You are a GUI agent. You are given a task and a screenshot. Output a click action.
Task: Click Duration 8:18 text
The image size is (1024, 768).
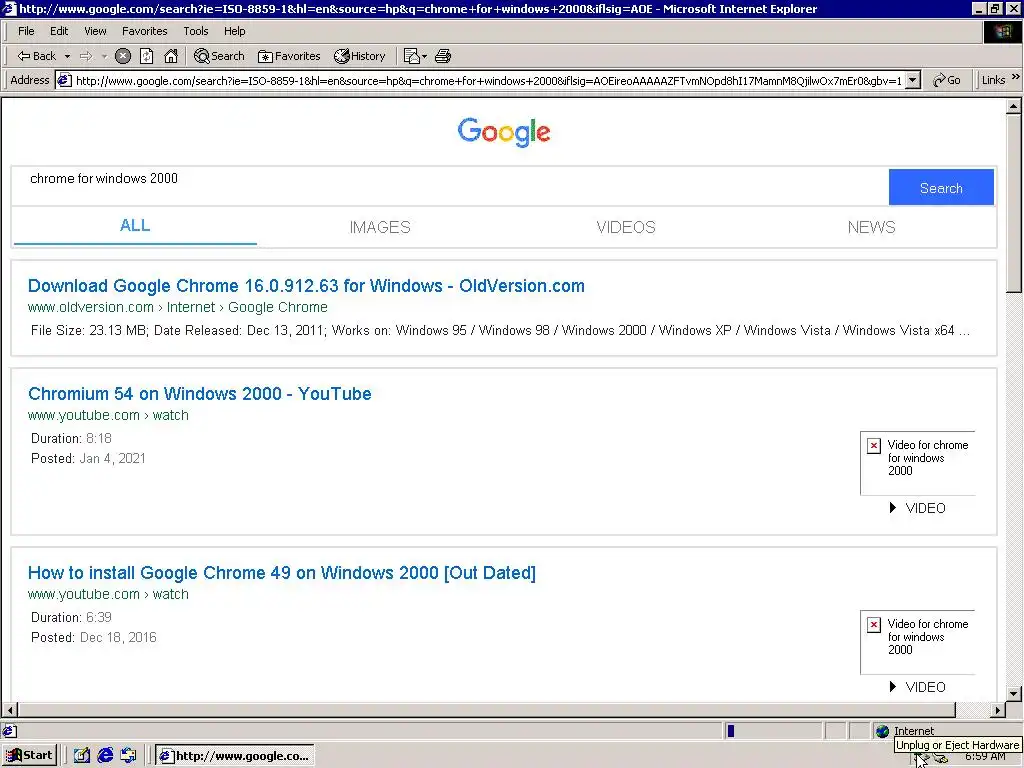pyautogui.click(x=71, y=438)
